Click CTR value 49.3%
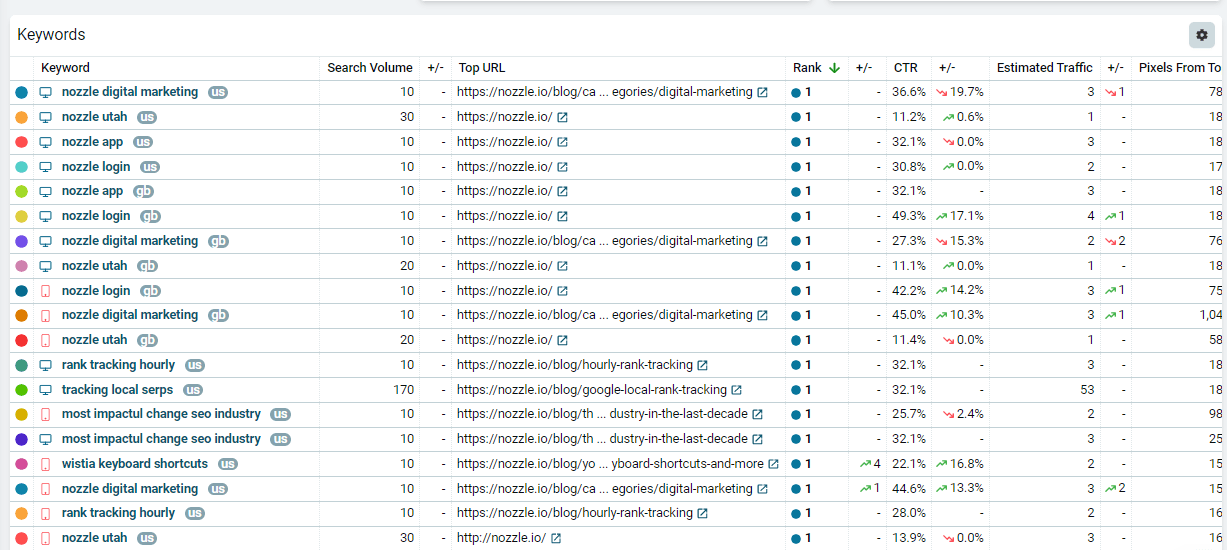Image resolution: width=1227 pixels, height=550 pixels. tap(909, 216)
